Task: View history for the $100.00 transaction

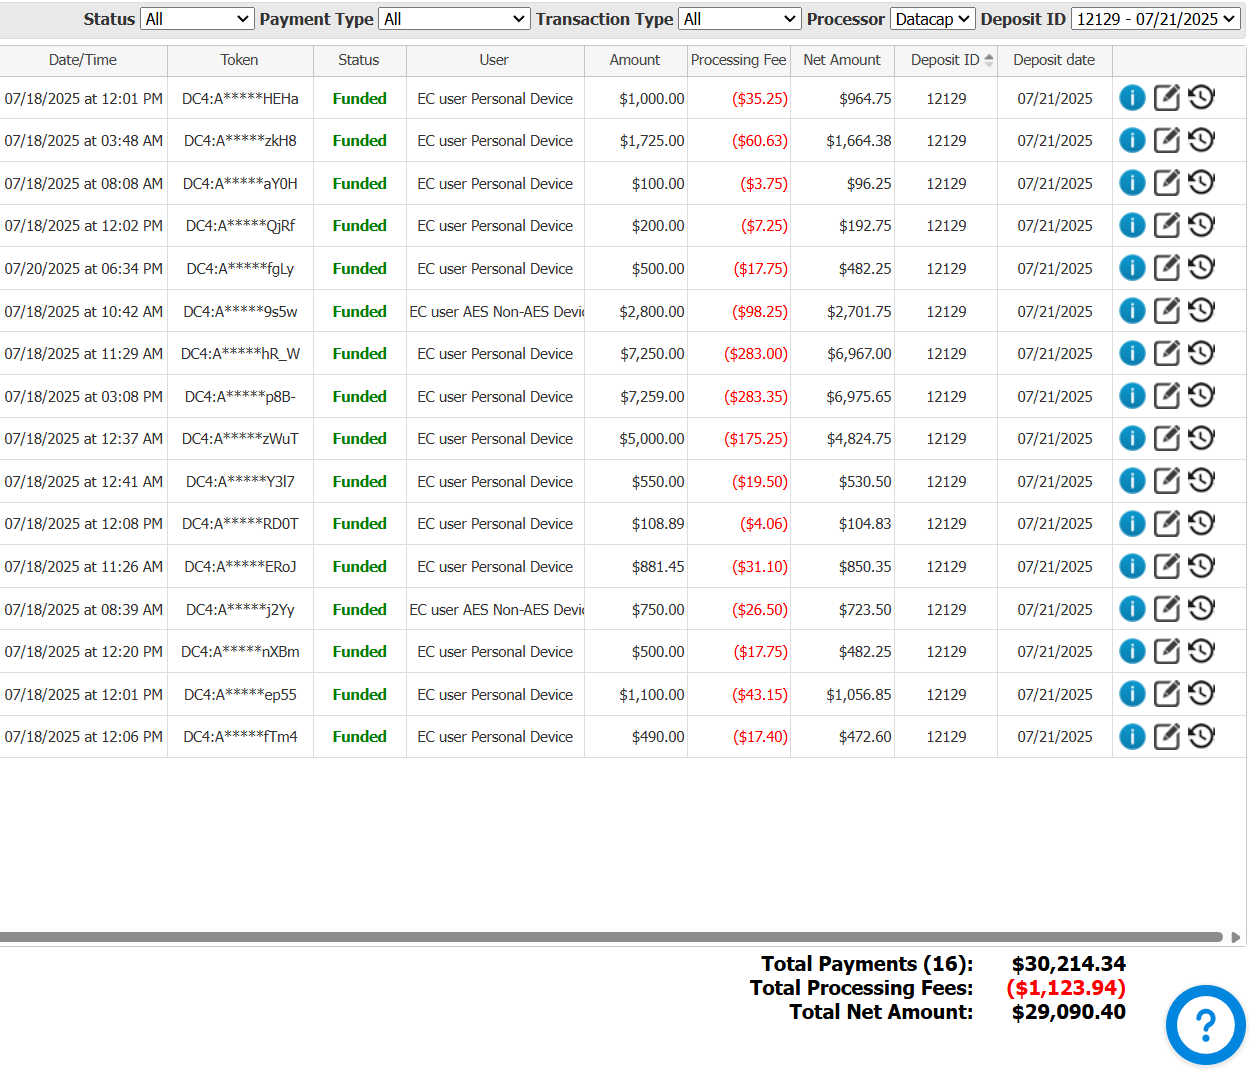Action: pos(1201,182)
